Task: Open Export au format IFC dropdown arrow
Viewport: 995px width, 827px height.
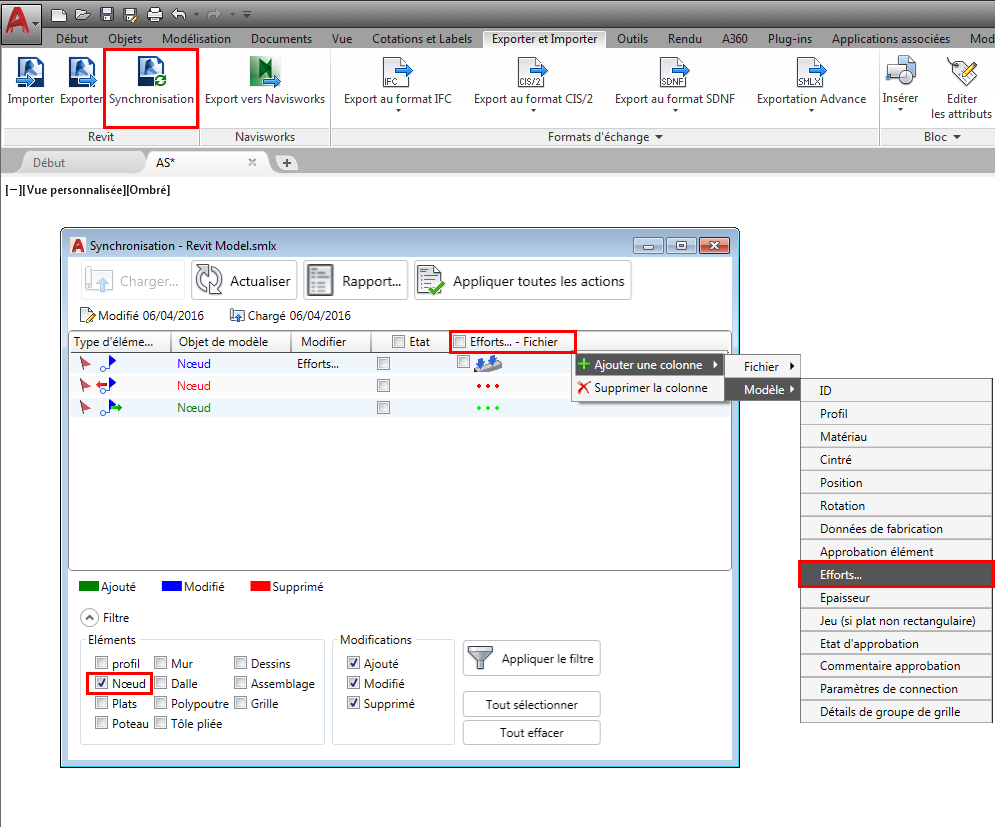Action: pos(399,111)
